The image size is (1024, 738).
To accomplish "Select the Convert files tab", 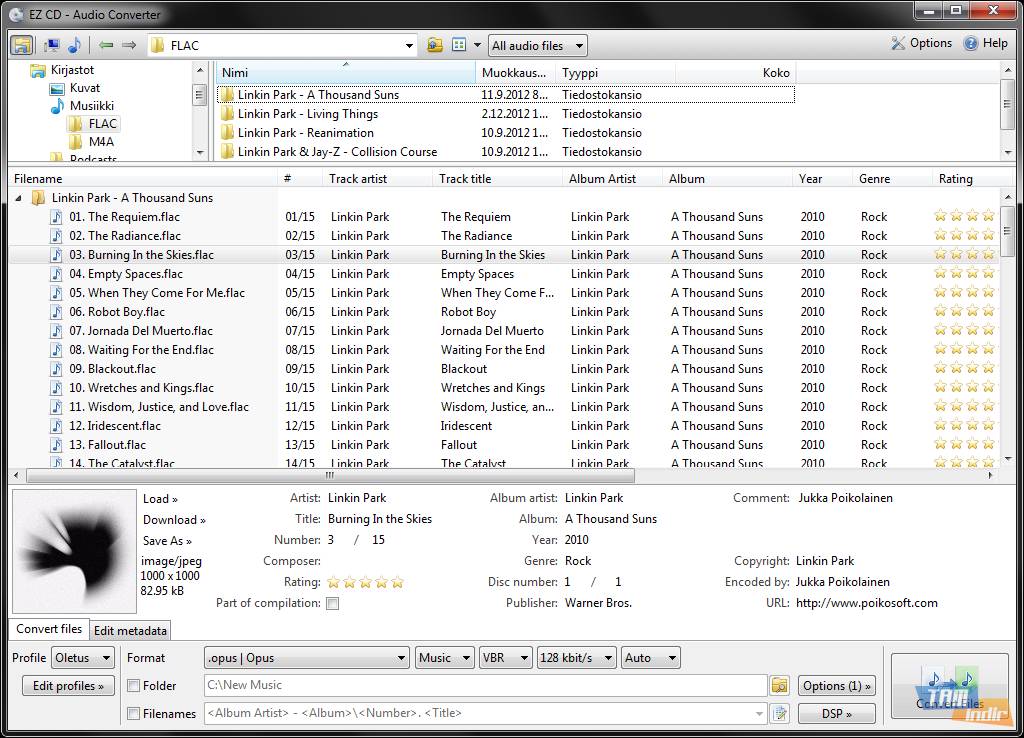I will pyautogui.click(x=49, y=629).
